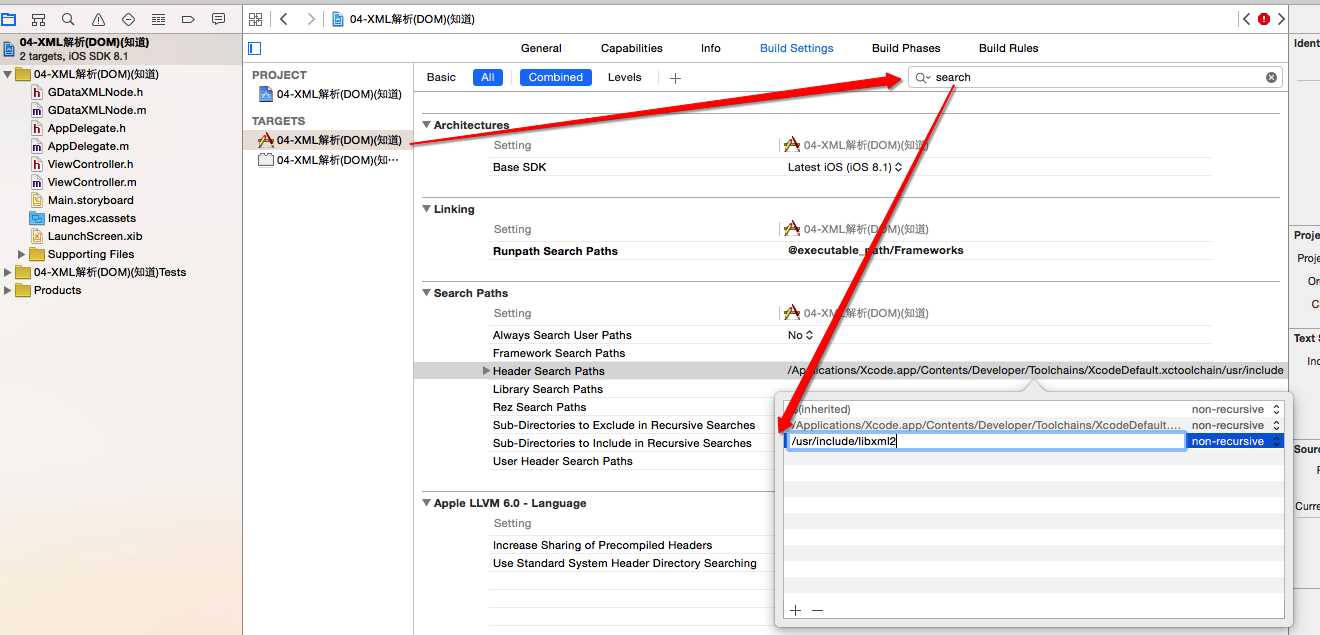
Task: Expand the Supporting Files folder
Action: coord(22,254)
